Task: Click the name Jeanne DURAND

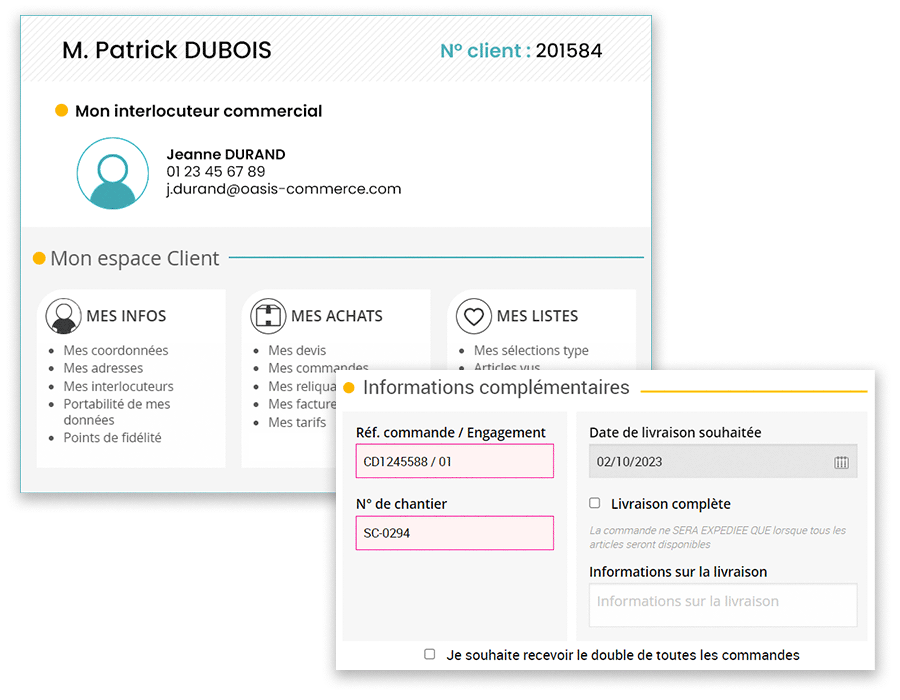Action: [x=226, y=154]
